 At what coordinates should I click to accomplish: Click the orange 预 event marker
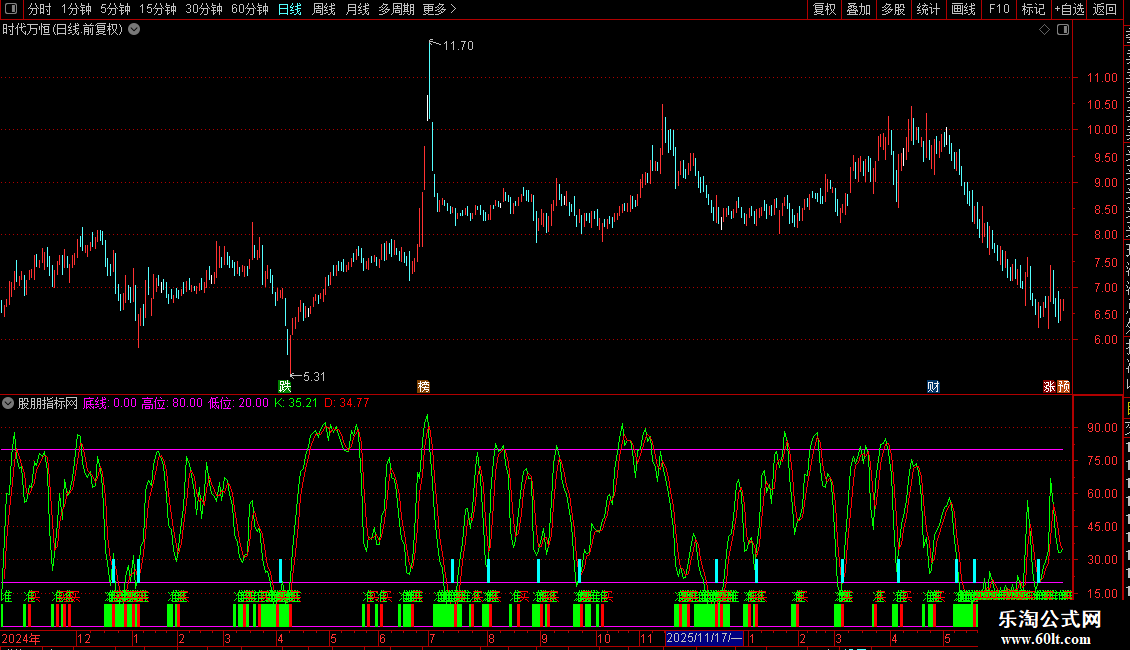tap(1063, 386)
